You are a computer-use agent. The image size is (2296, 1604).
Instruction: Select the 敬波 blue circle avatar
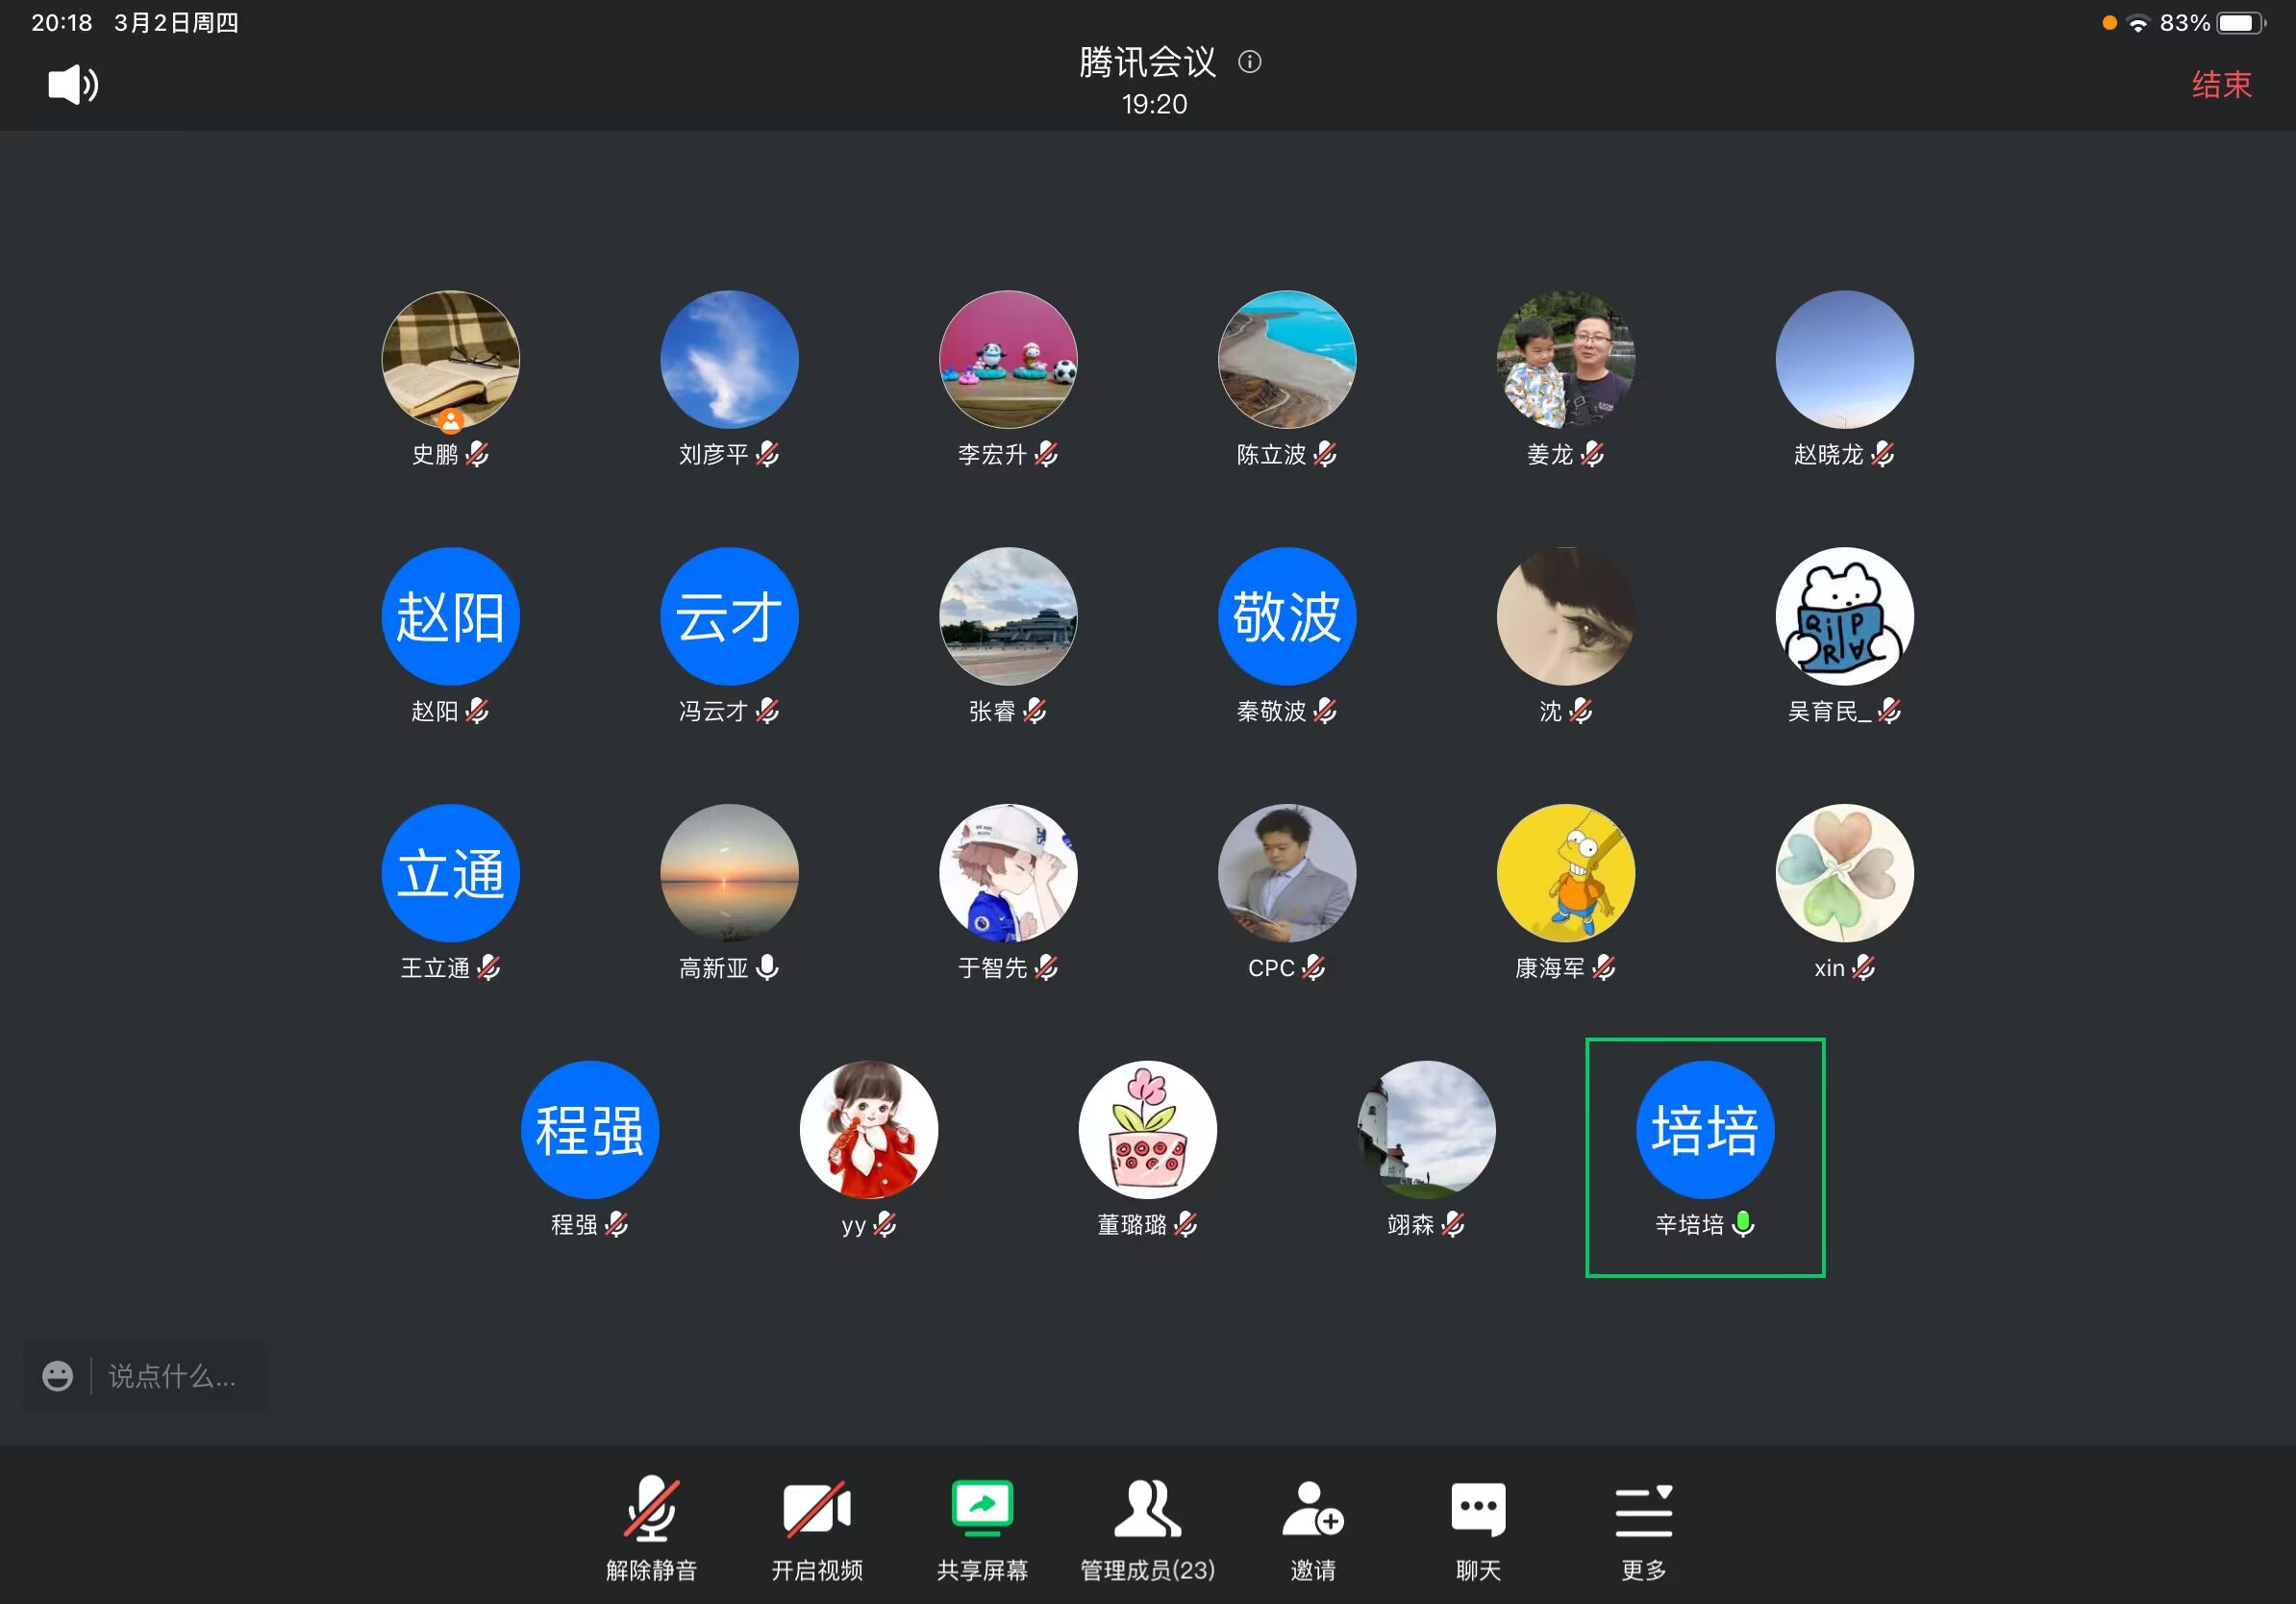(x=1287, y=616)
